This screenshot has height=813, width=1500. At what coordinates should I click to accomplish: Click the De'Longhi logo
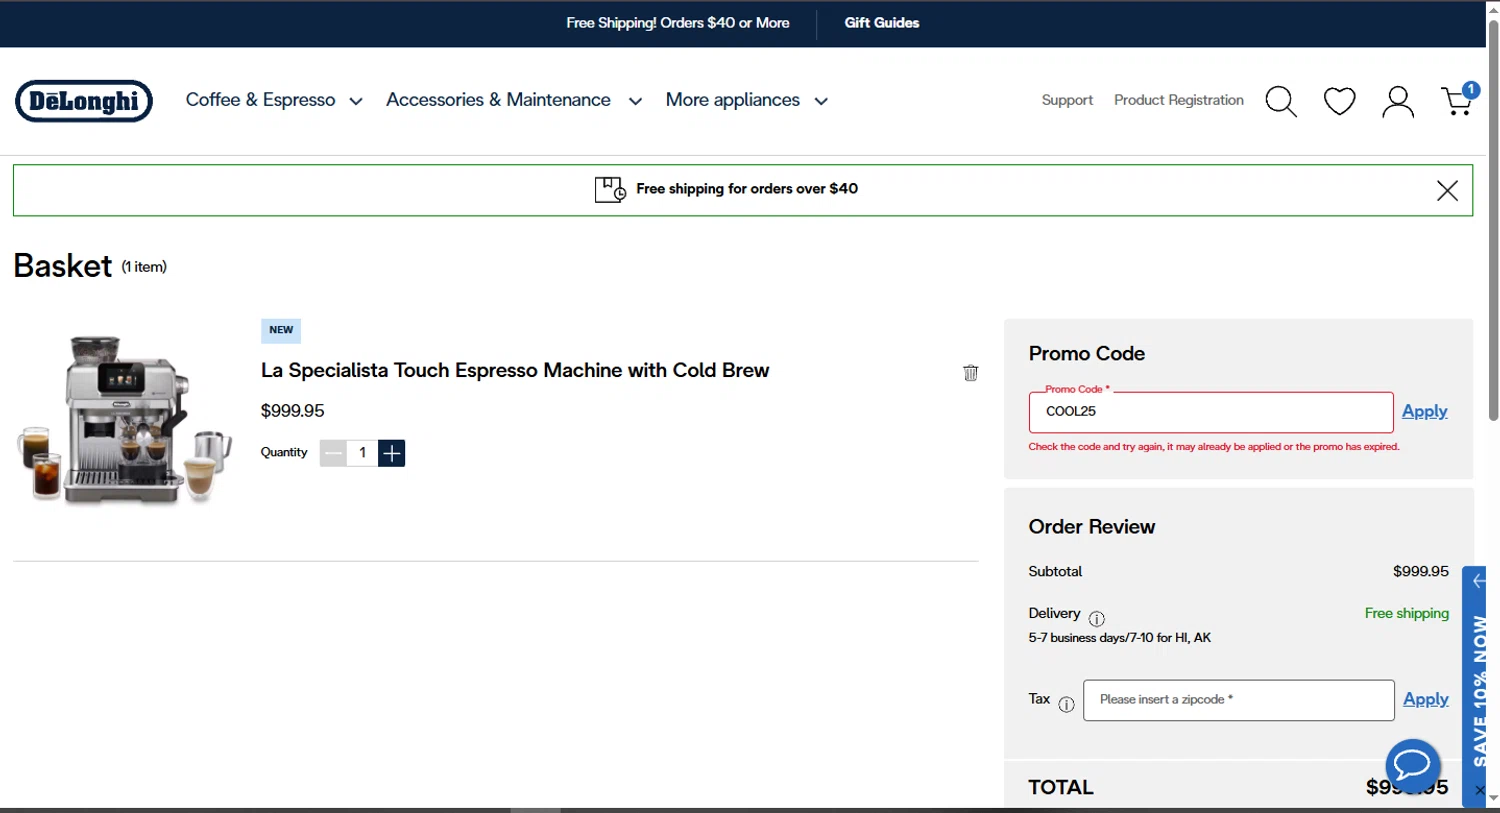pyautogui.click(x=84, y=101)
